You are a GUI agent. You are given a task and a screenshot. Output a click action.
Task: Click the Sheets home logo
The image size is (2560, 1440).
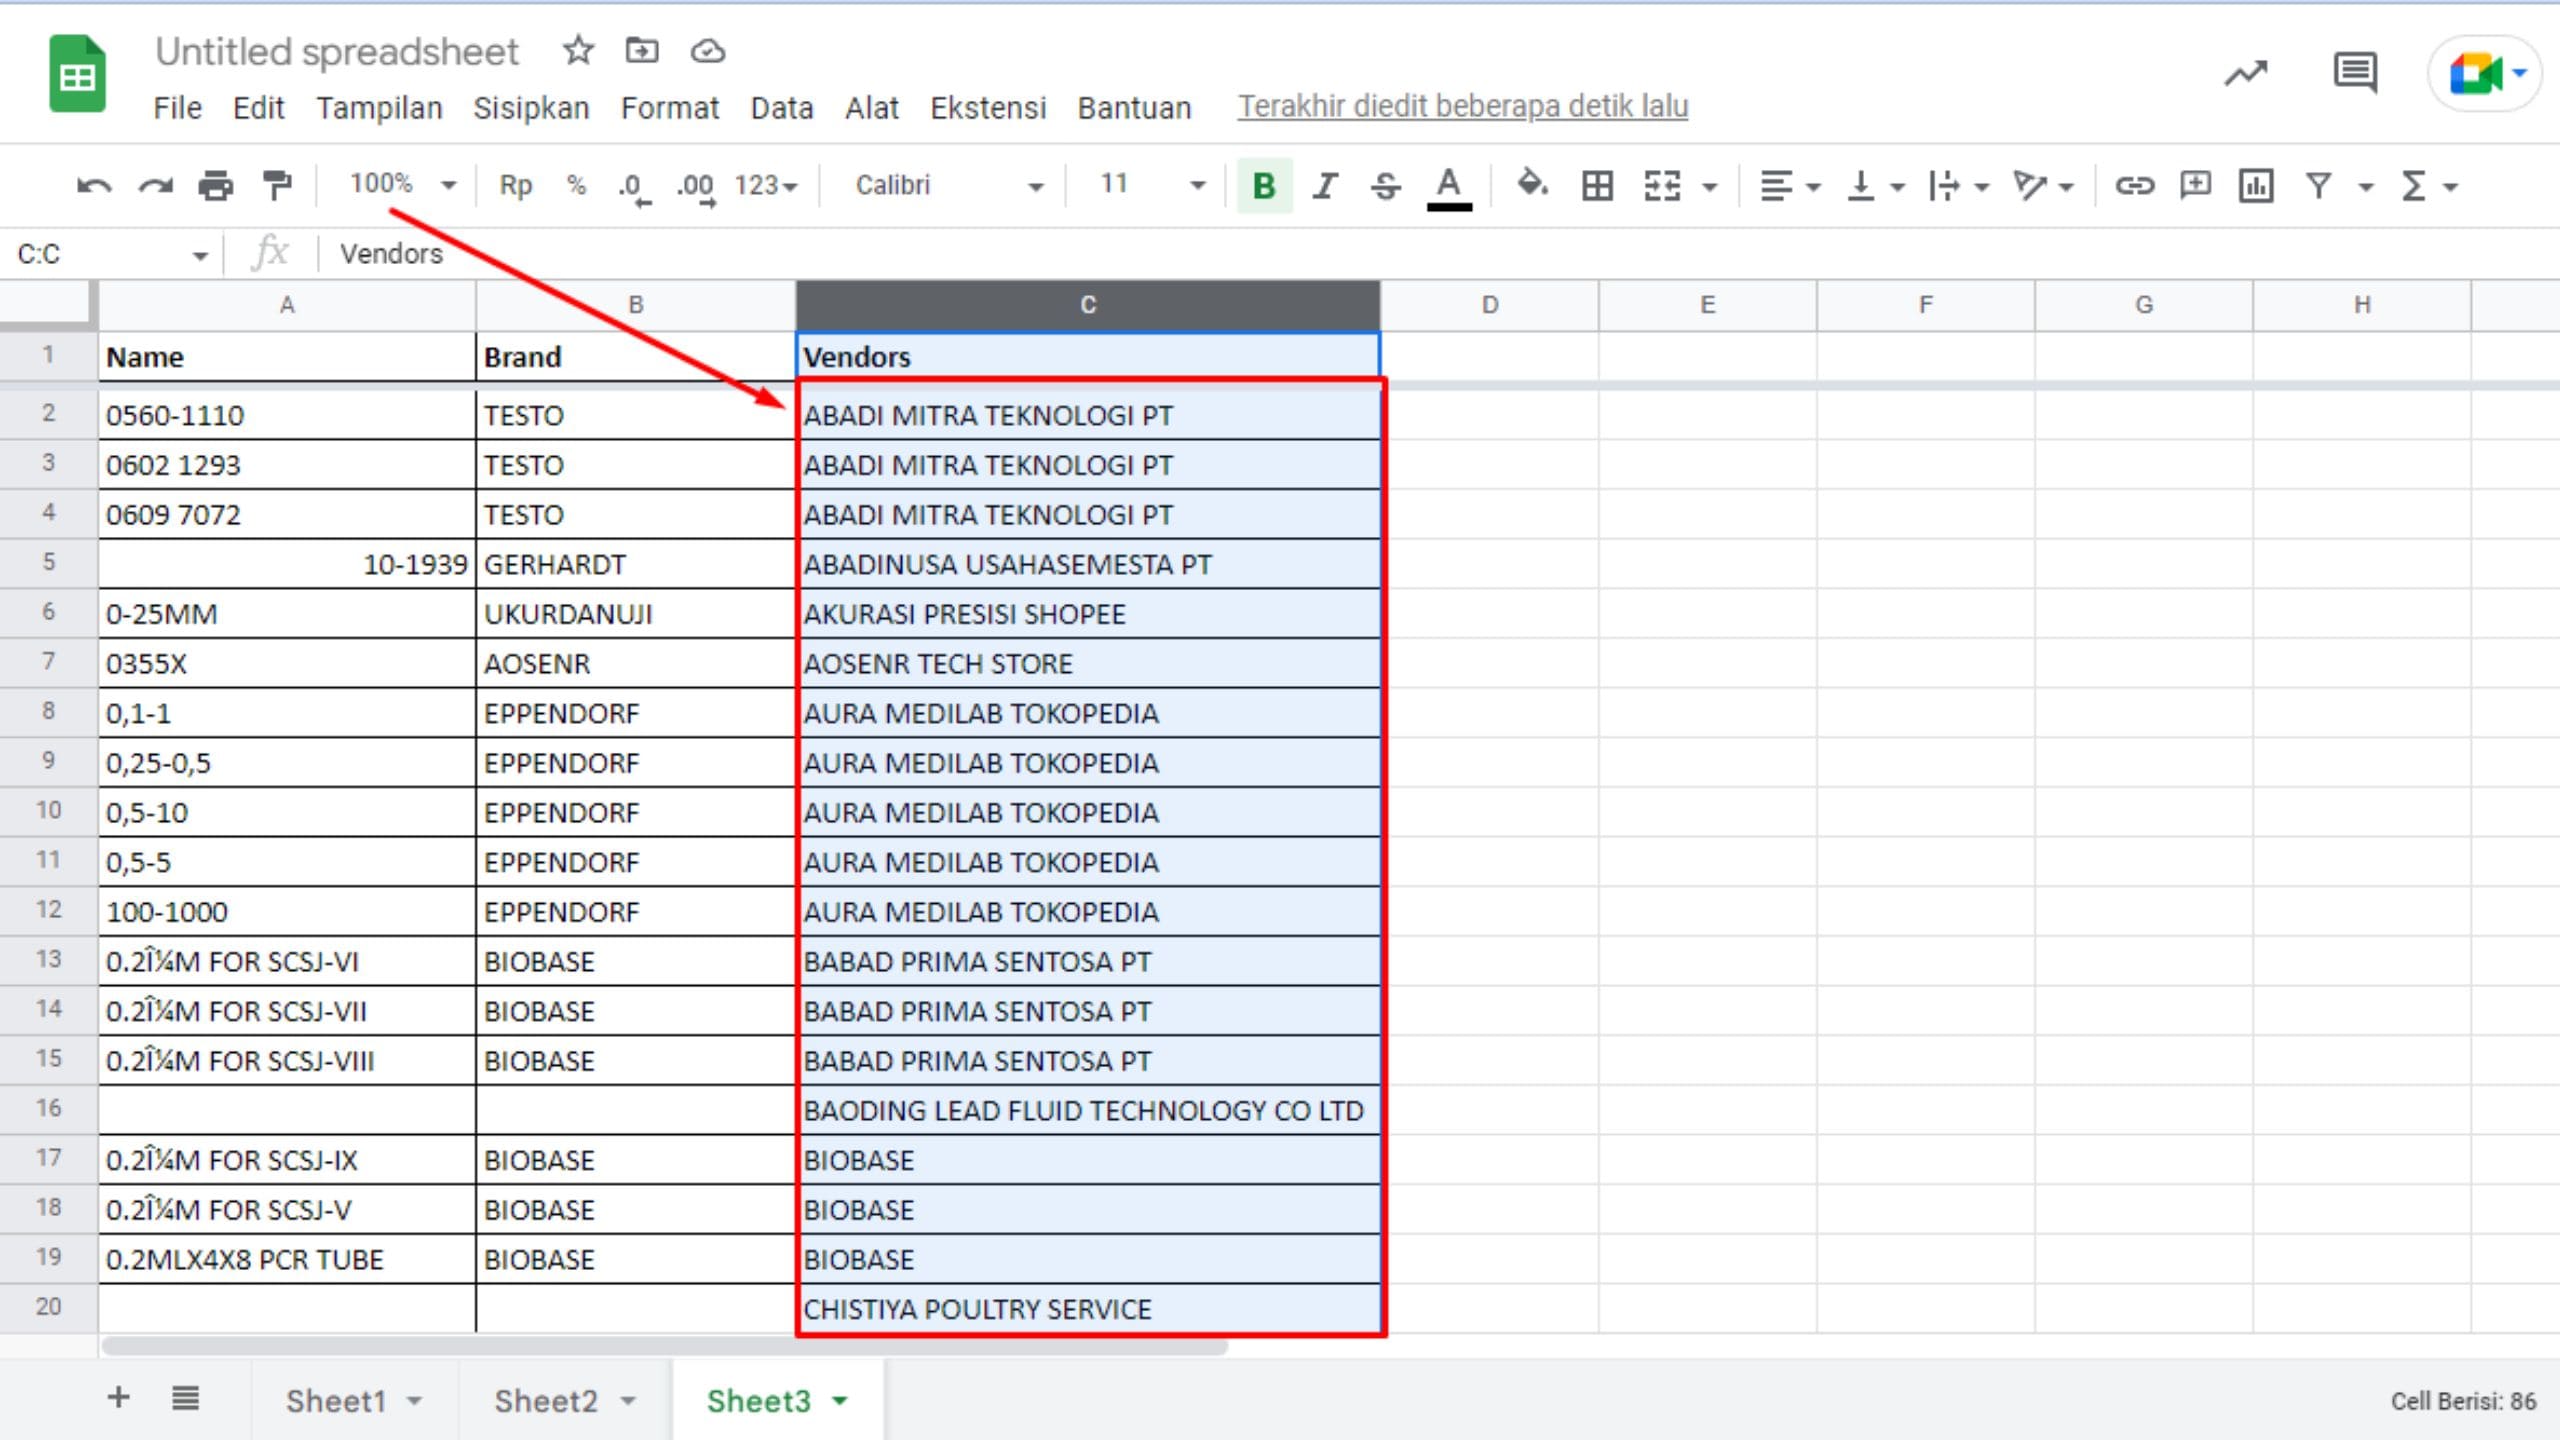tap(77, 74)
